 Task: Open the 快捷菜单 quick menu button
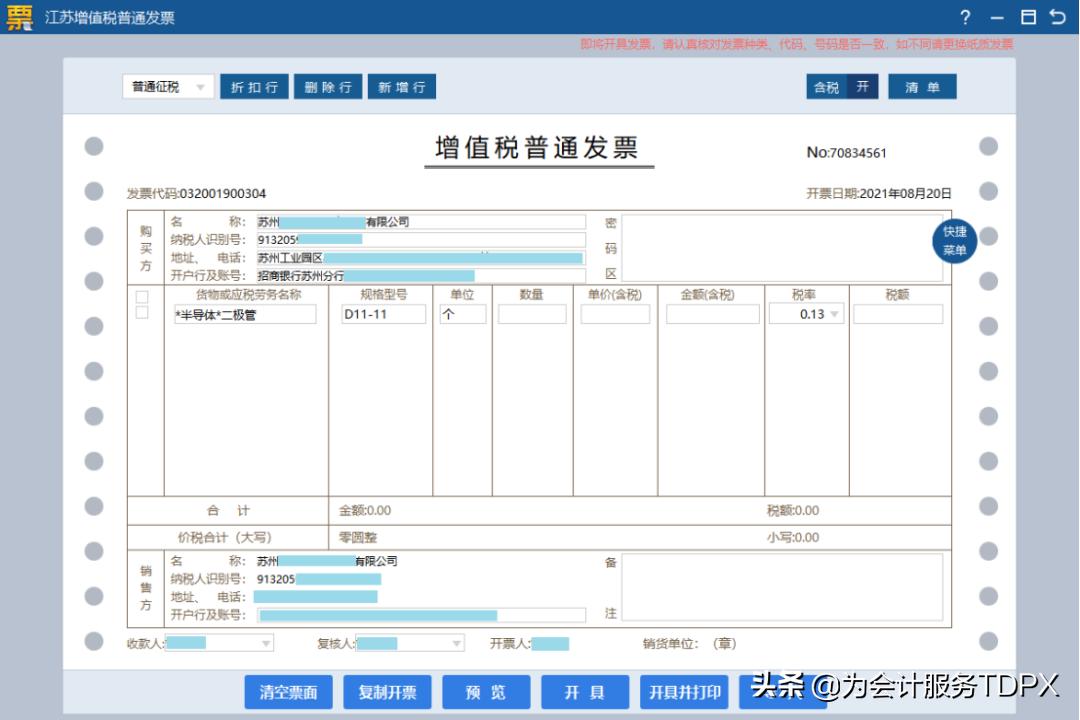pyautogui.click(x=954, y=240)
